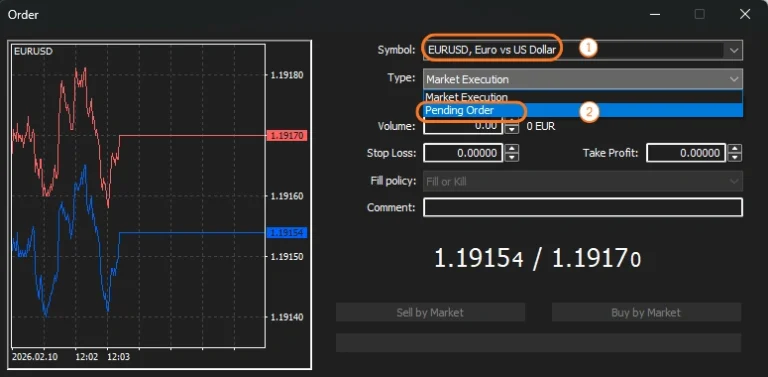Click the blue bid price label 1.19154
Viewport: 768px width, 377px height.
tap(287, 233)
